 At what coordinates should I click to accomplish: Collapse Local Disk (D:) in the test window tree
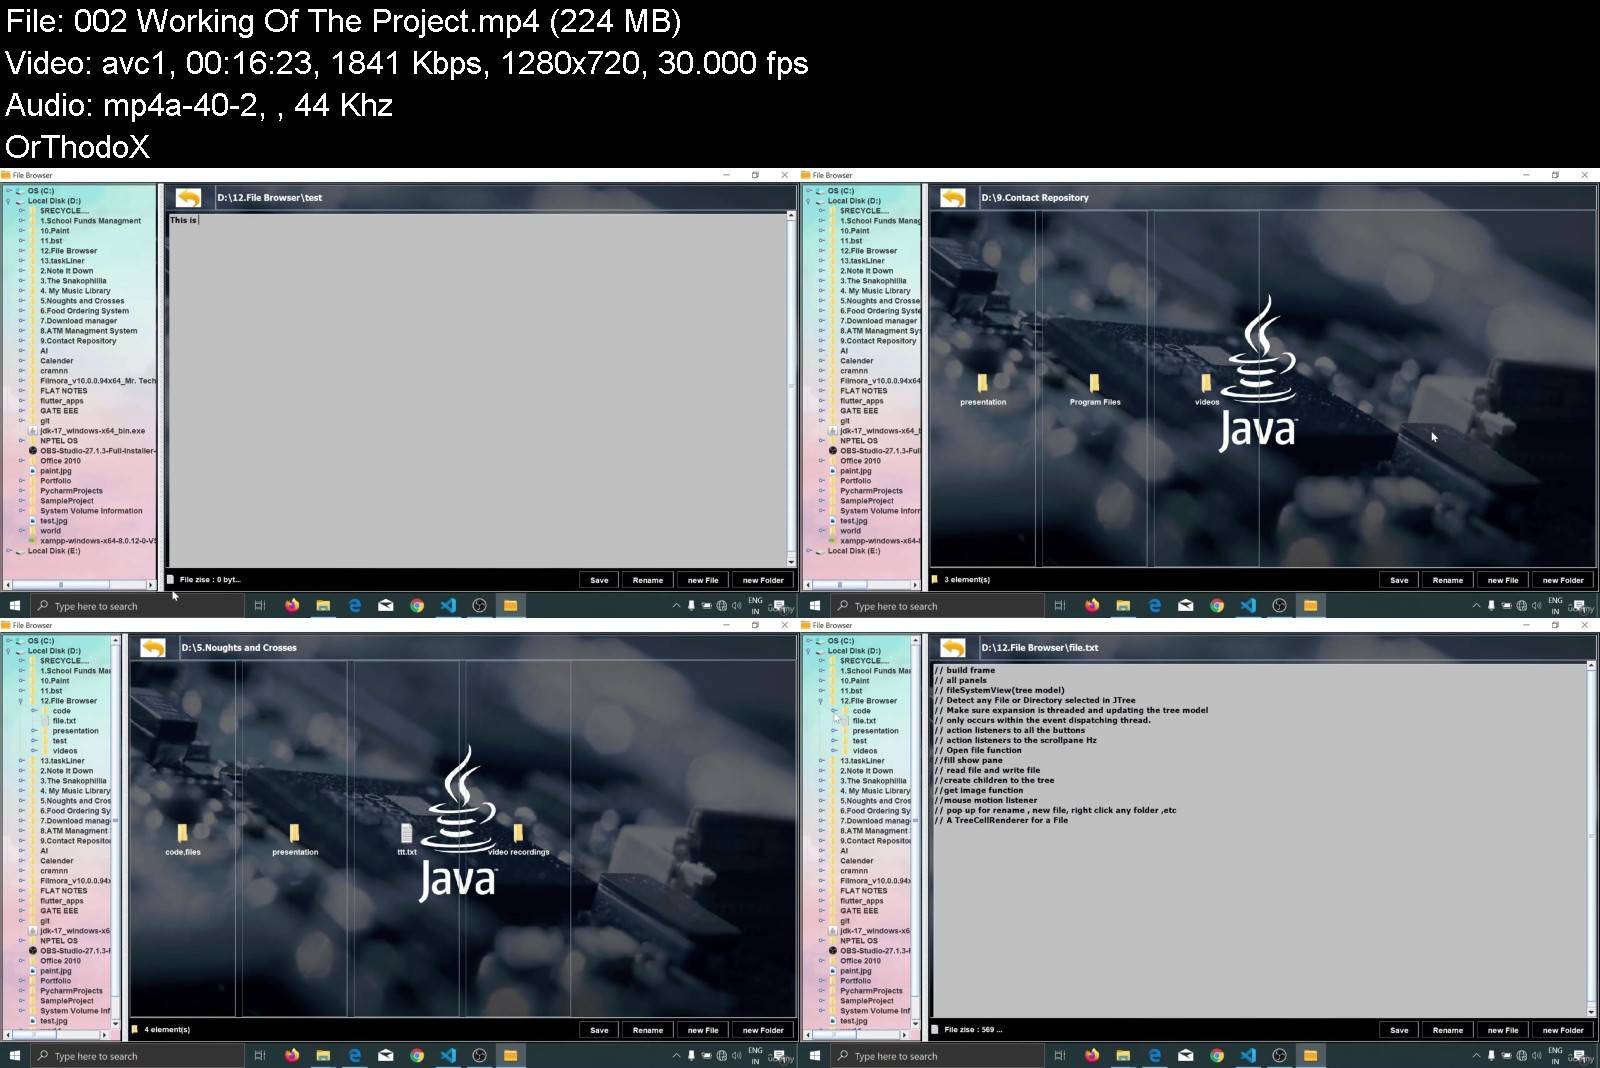pos(9,201)
